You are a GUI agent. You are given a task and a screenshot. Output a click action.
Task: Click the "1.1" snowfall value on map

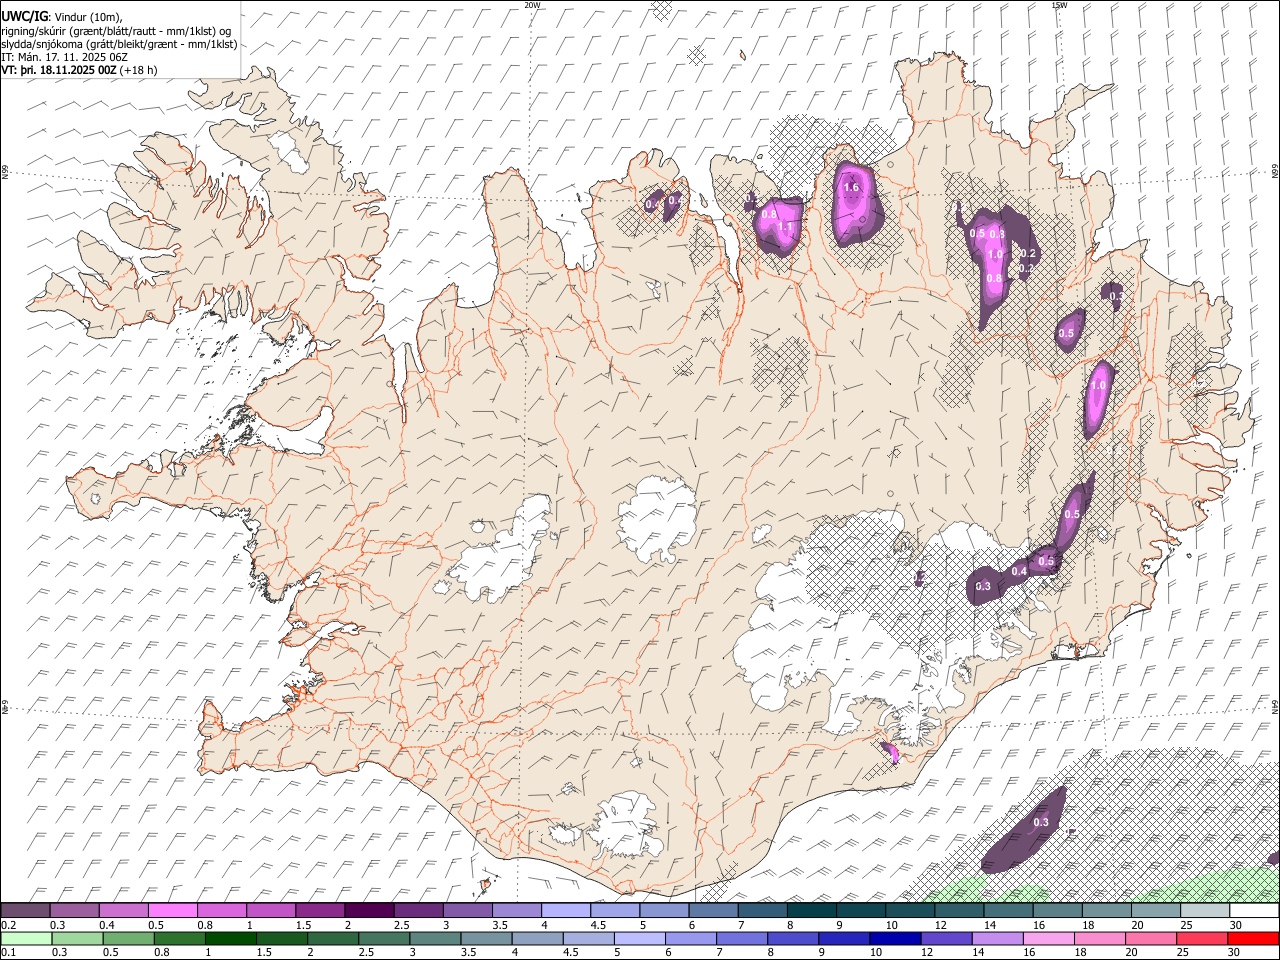click(x=785, y=227)
